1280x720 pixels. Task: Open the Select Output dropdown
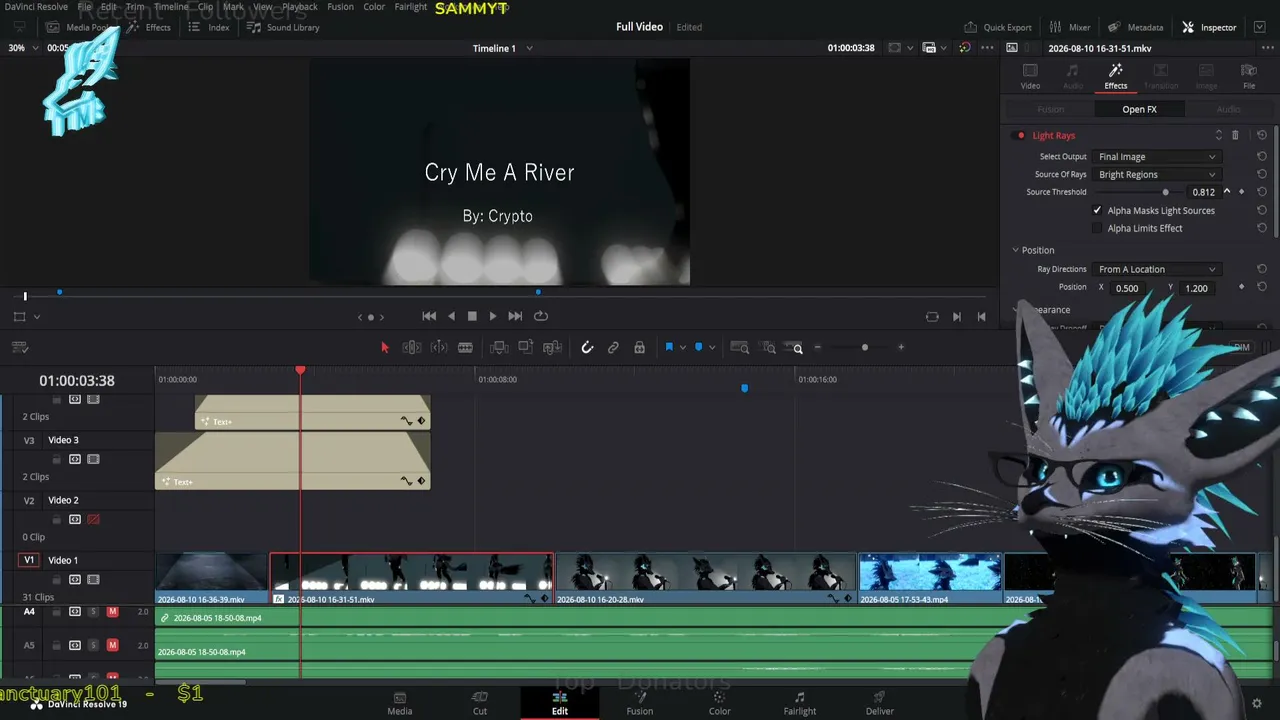tap(1157, 157)
